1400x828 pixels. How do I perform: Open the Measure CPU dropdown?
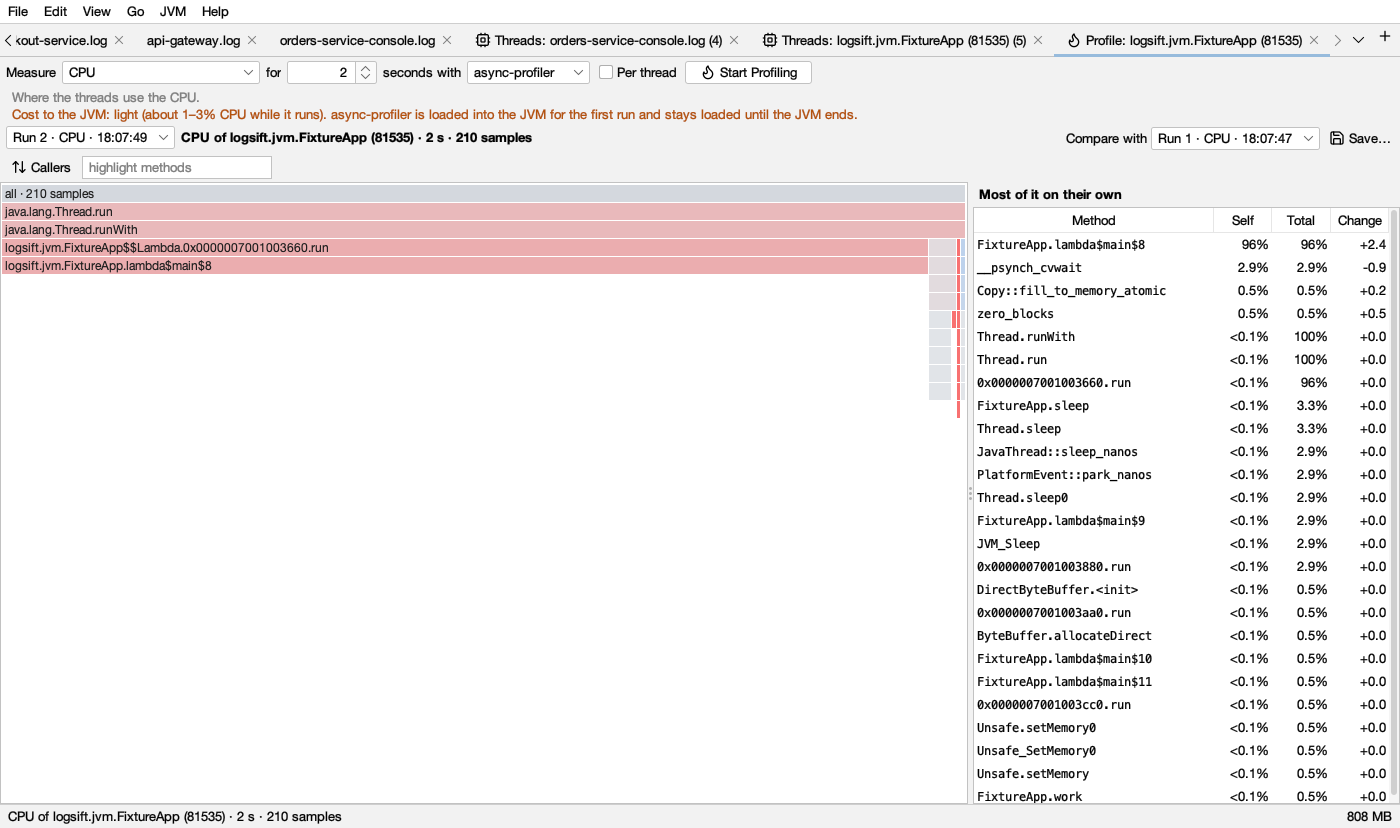point(161,73)
